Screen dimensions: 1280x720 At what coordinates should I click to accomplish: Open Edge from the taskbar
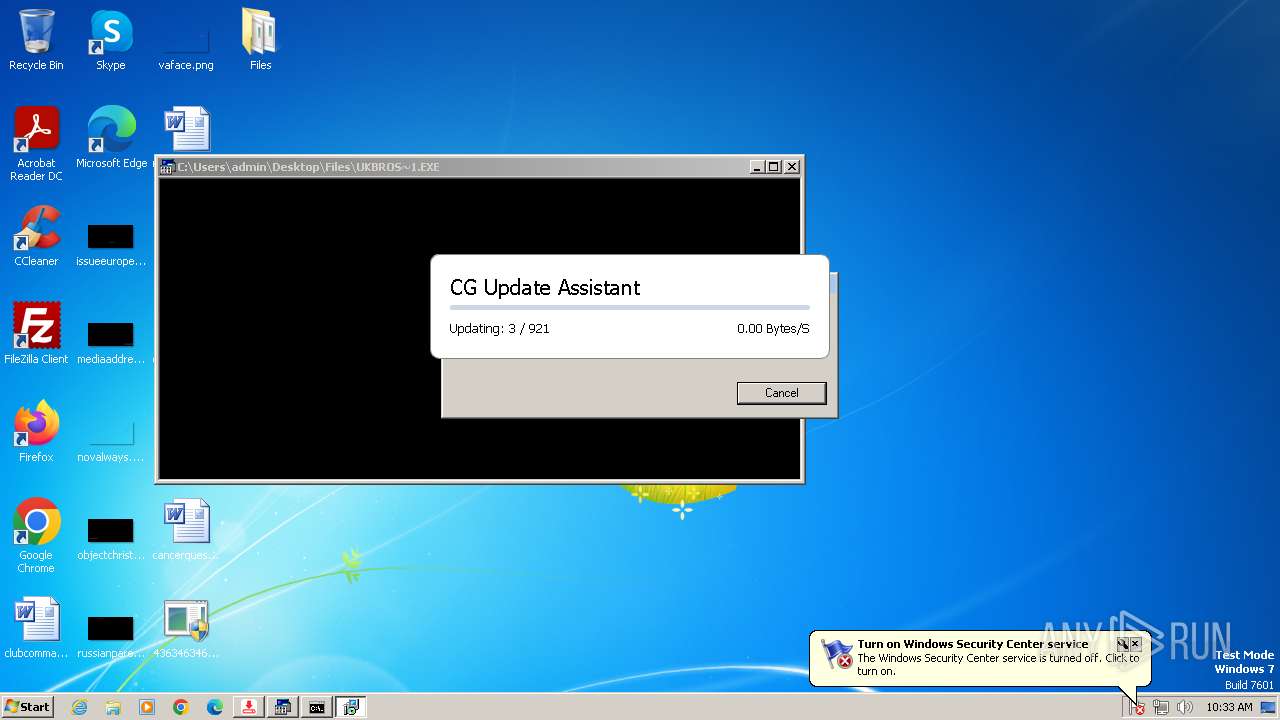point(215,707)
